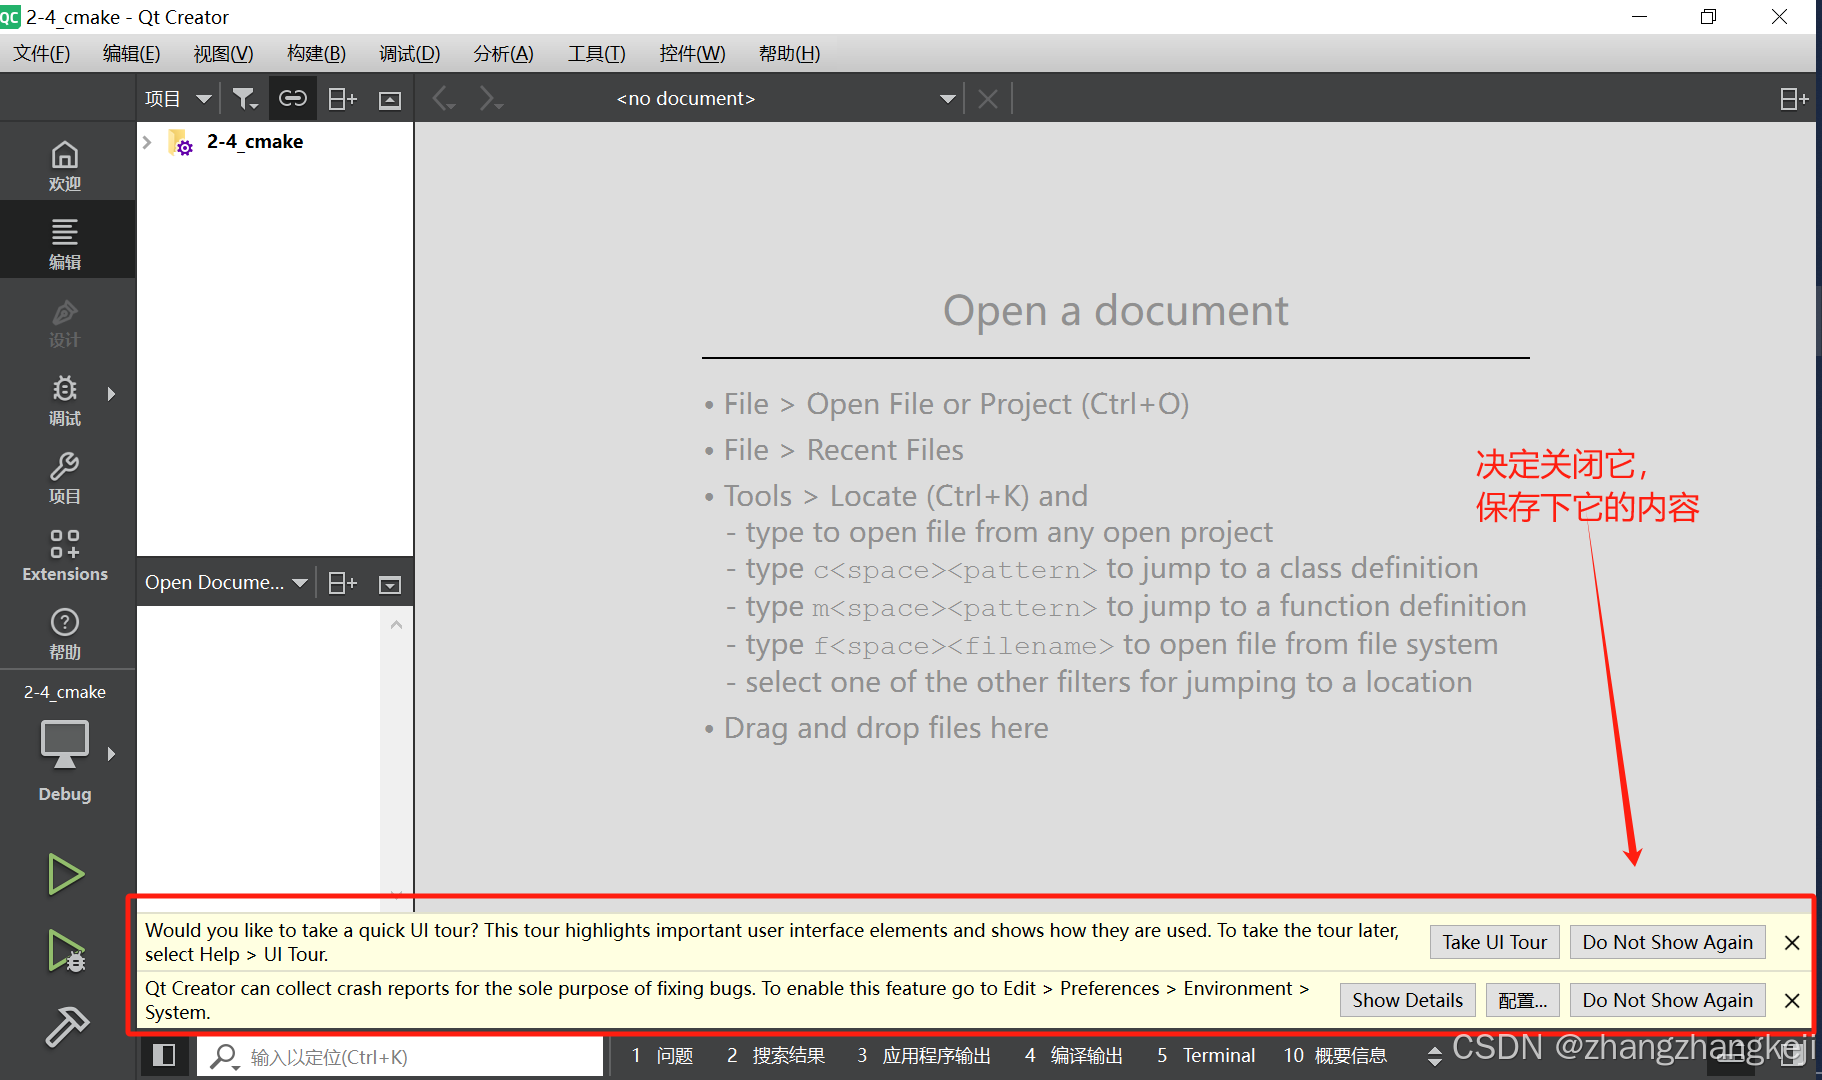
Task: Open the 2-4_cmake Debug kit selector
Action: [65, 748]
